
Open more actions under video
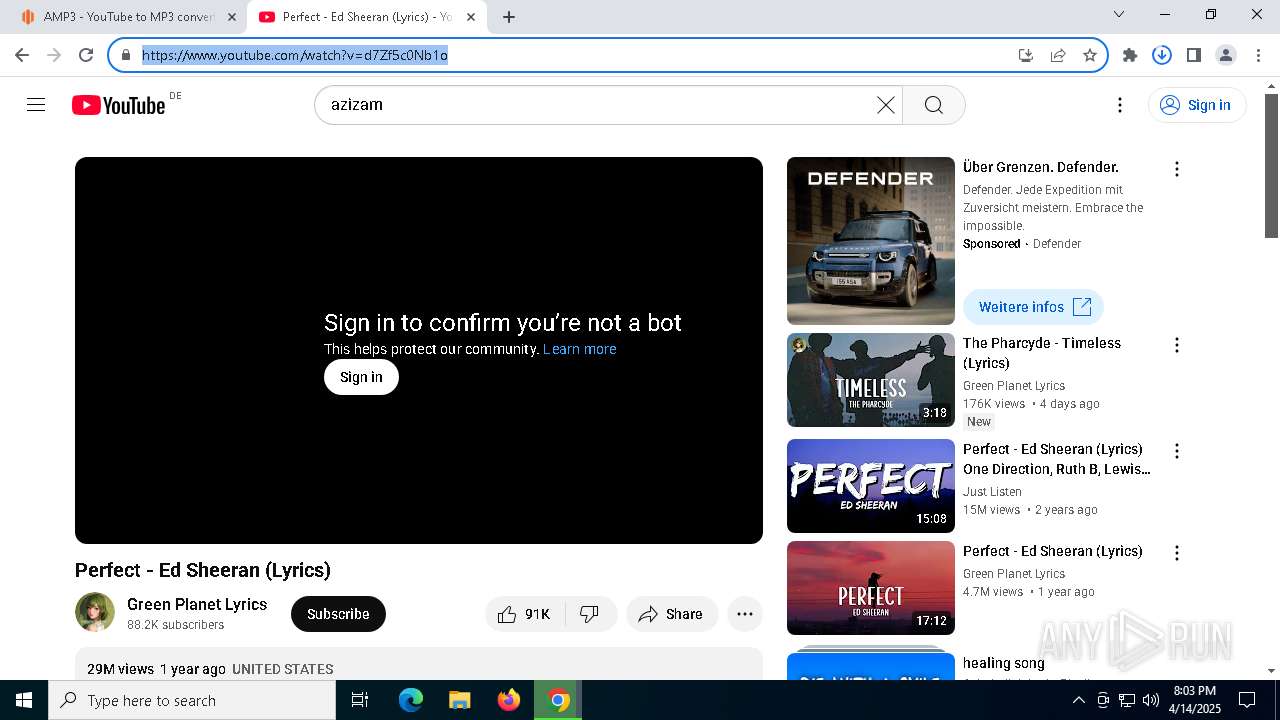tap(745, 614)
